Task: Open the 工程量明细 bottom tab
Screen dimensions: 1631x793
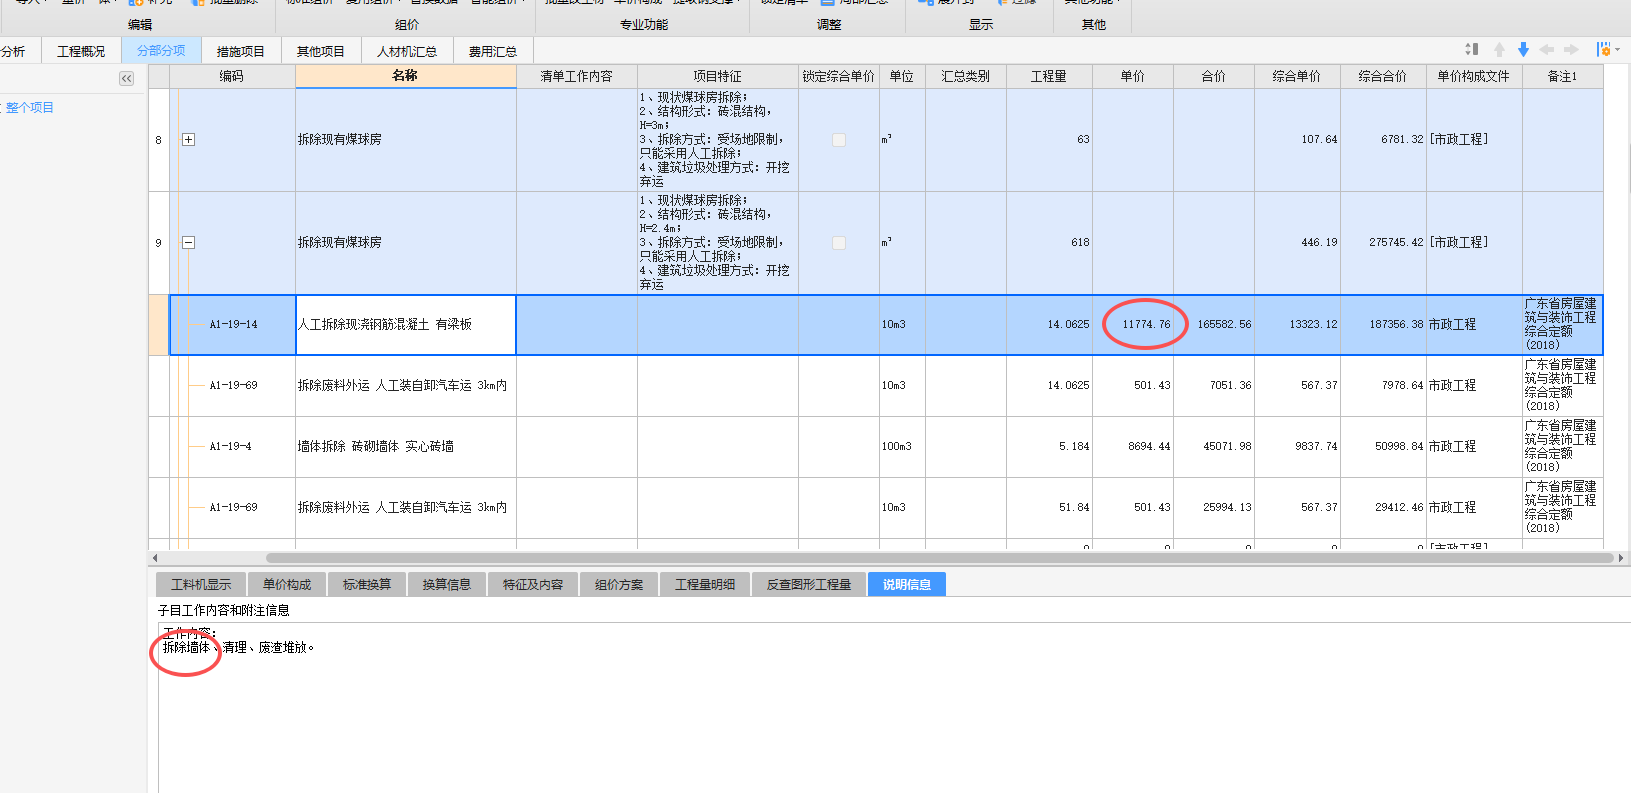Action: 705,584
